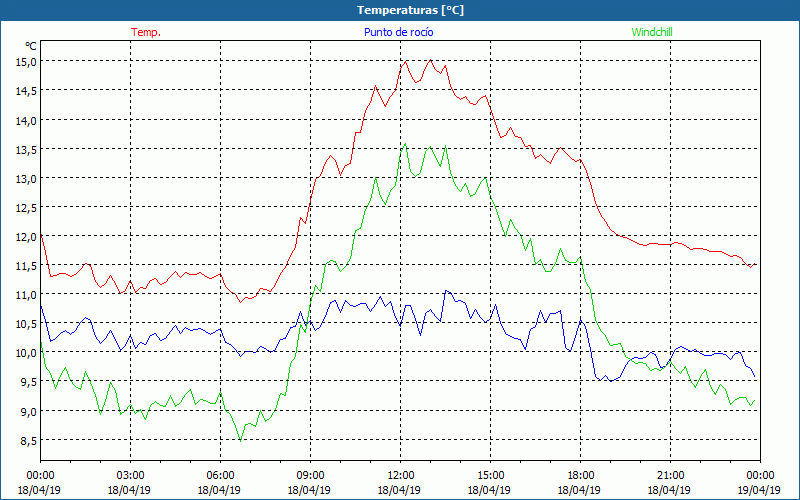800x500 pixels.
Task: Click the '12,5' y-axis value
Action: coord(27,208)
